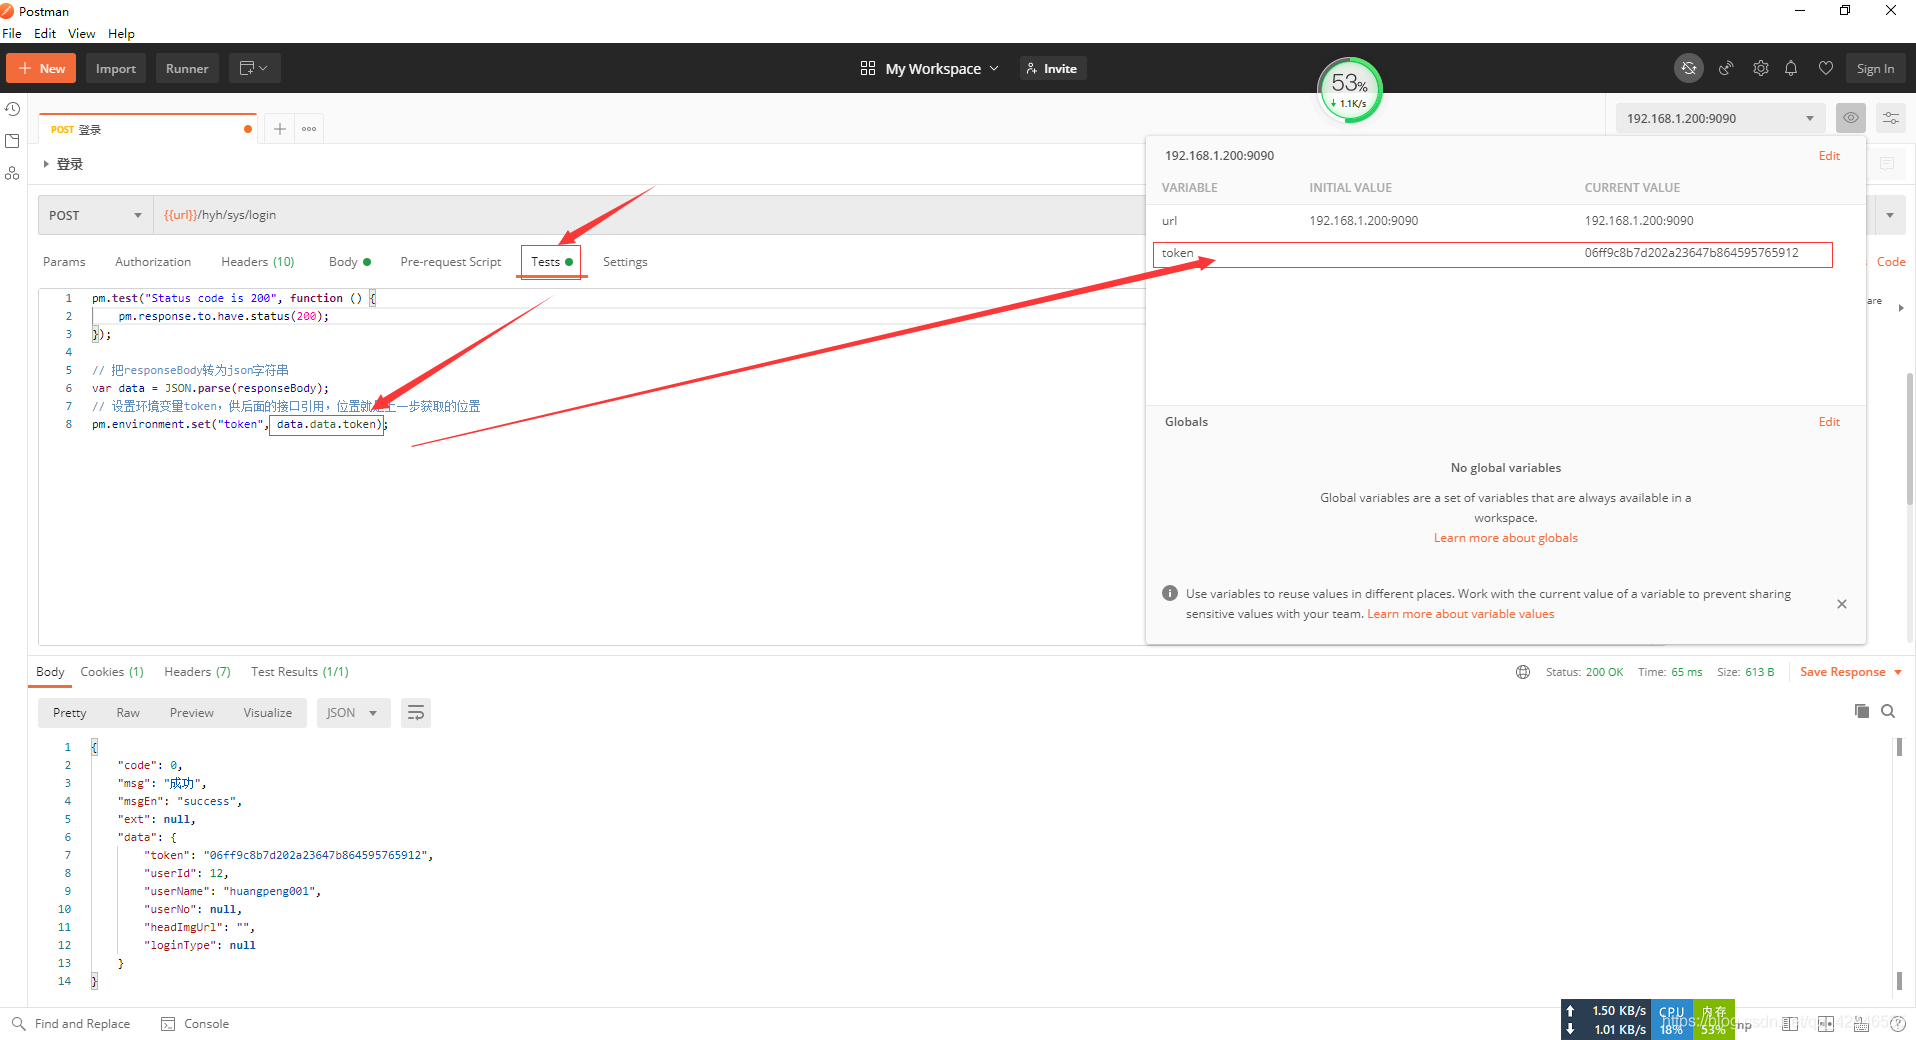Open the View menu
Viewport: 1916px width, 1040px height.
[x=81, y=33]
